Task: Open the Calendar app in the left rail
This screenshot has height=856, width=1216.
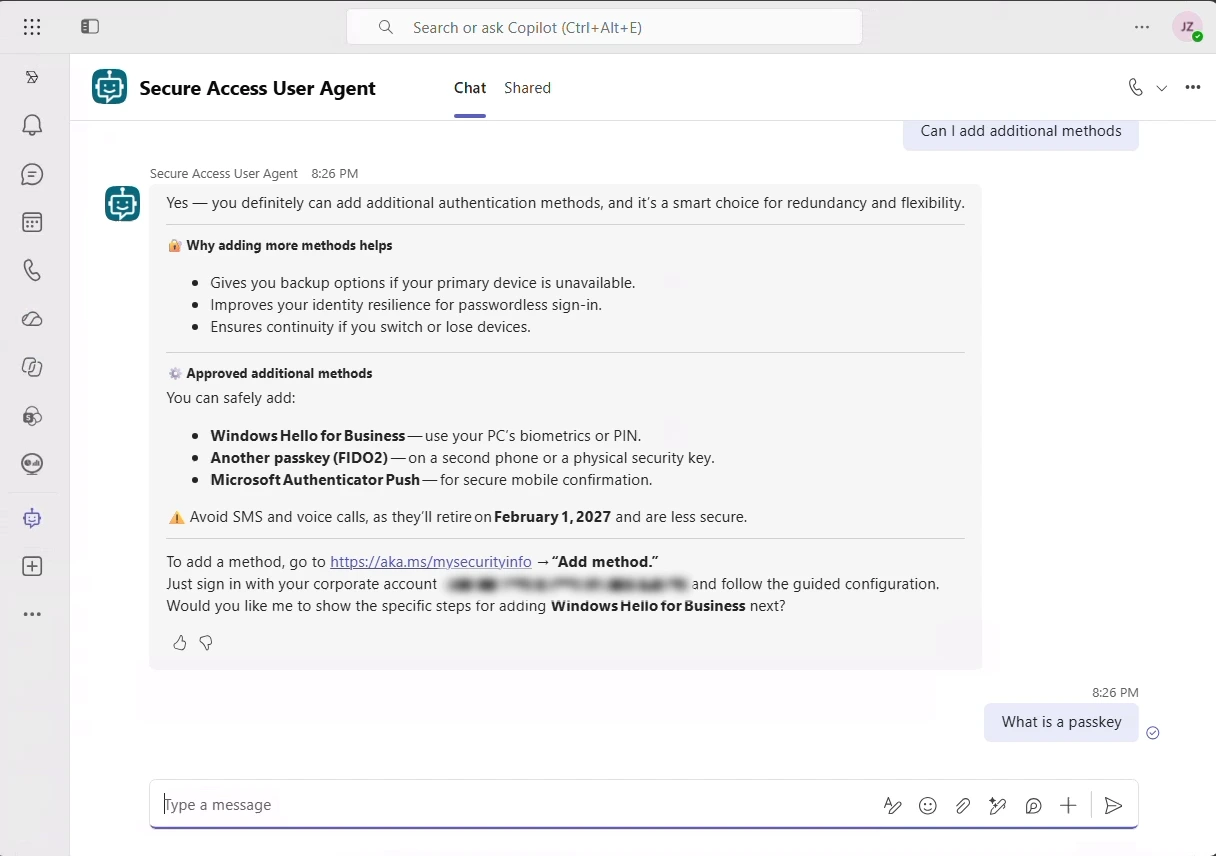Action: (x=32, y=222)
